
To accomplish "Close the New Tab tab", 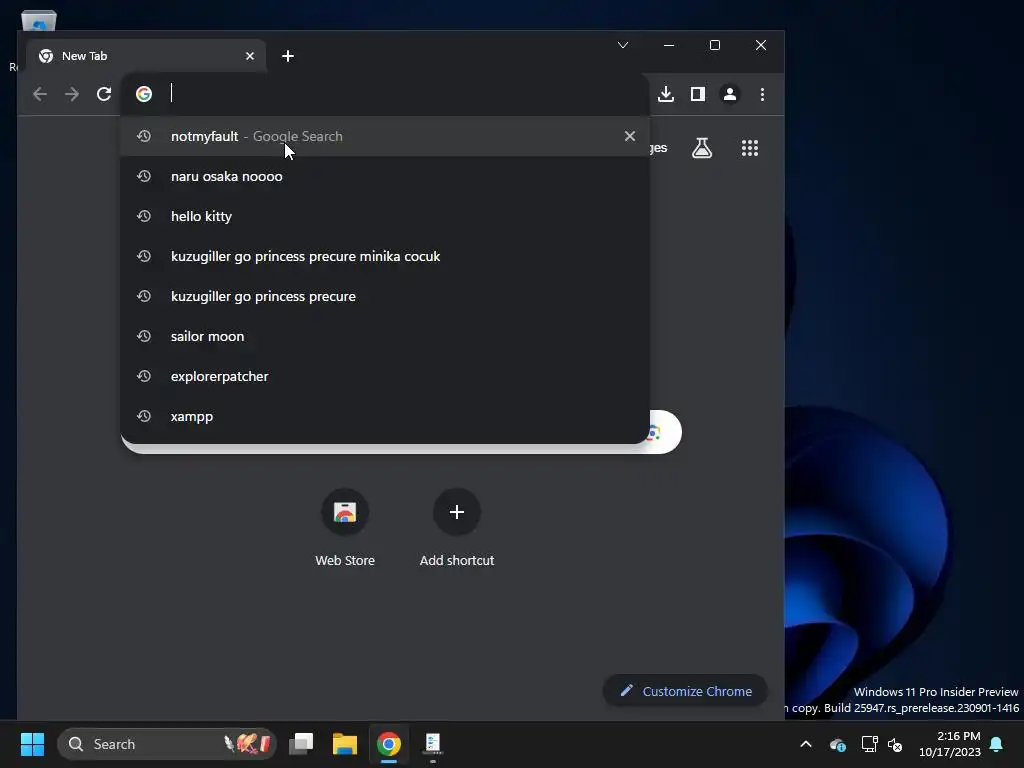I will pos(249,56).
